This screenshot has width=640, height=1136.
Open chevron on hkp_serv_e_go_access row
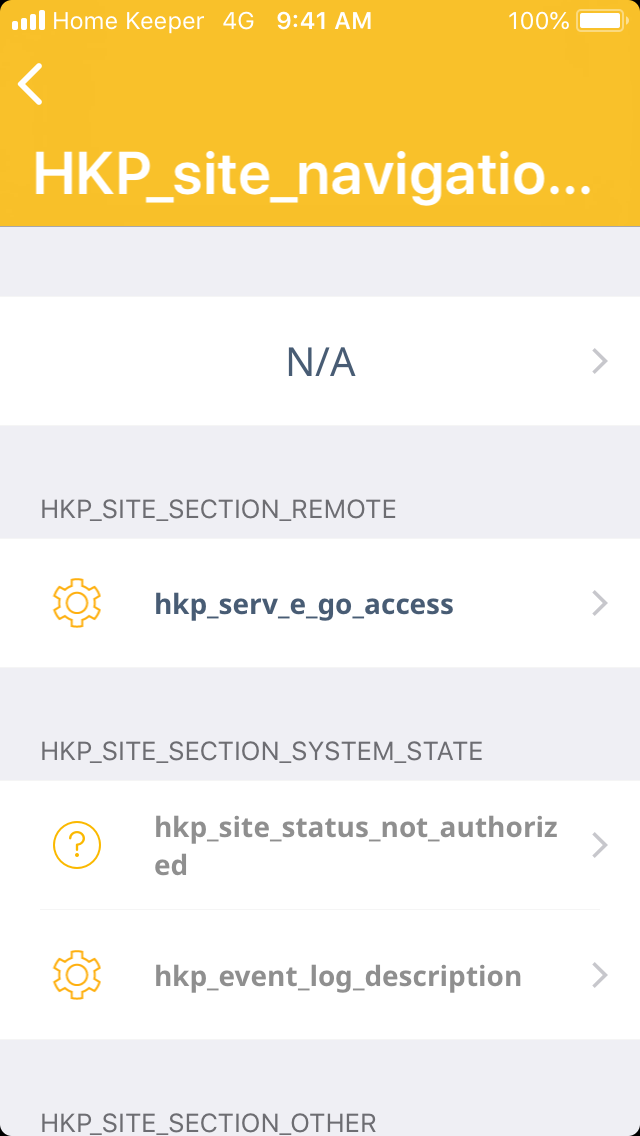coord(600,603)
